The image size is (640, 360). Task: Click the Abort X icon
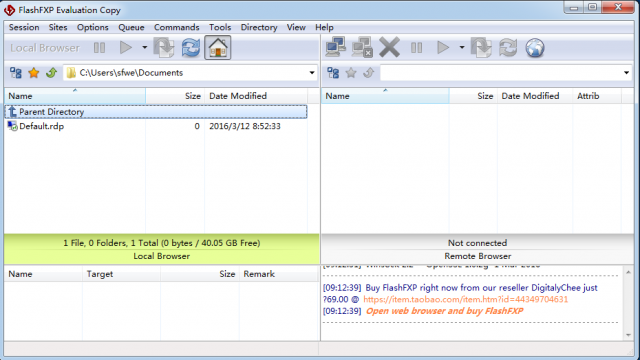(x=389, y=47)
